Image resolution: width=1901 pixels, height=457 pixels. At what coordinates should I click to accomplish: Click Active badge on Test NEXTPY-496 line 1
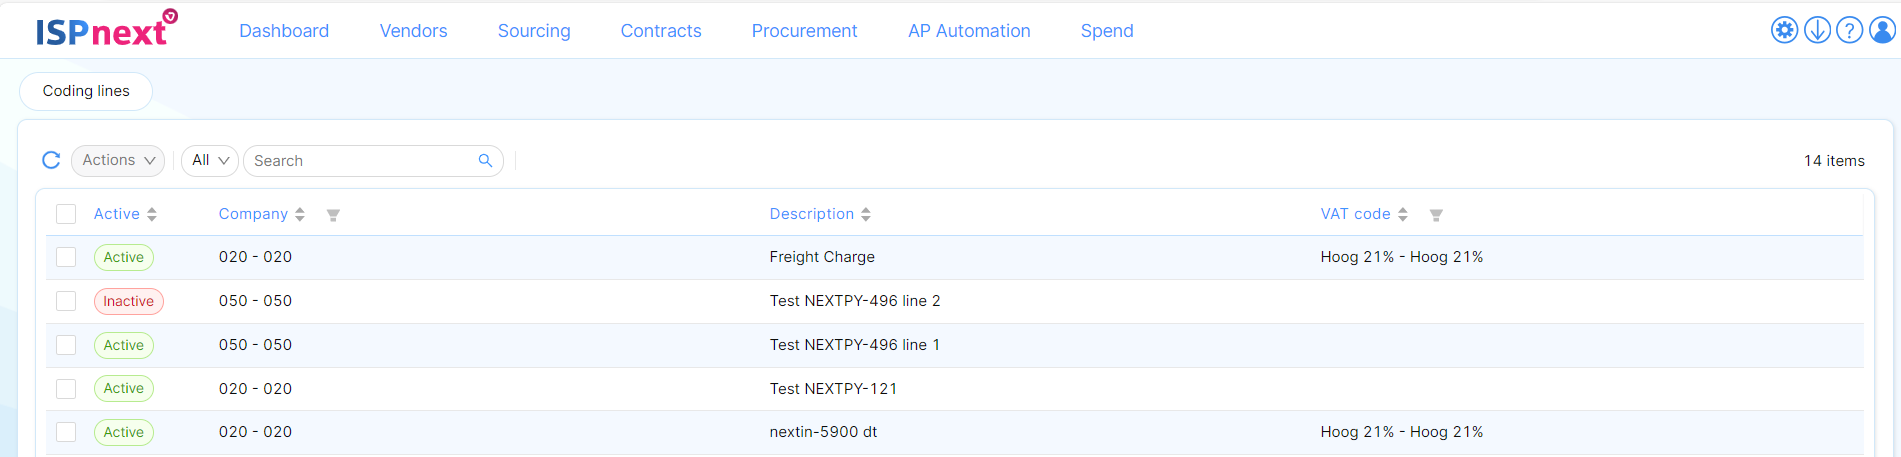(124, 345)
